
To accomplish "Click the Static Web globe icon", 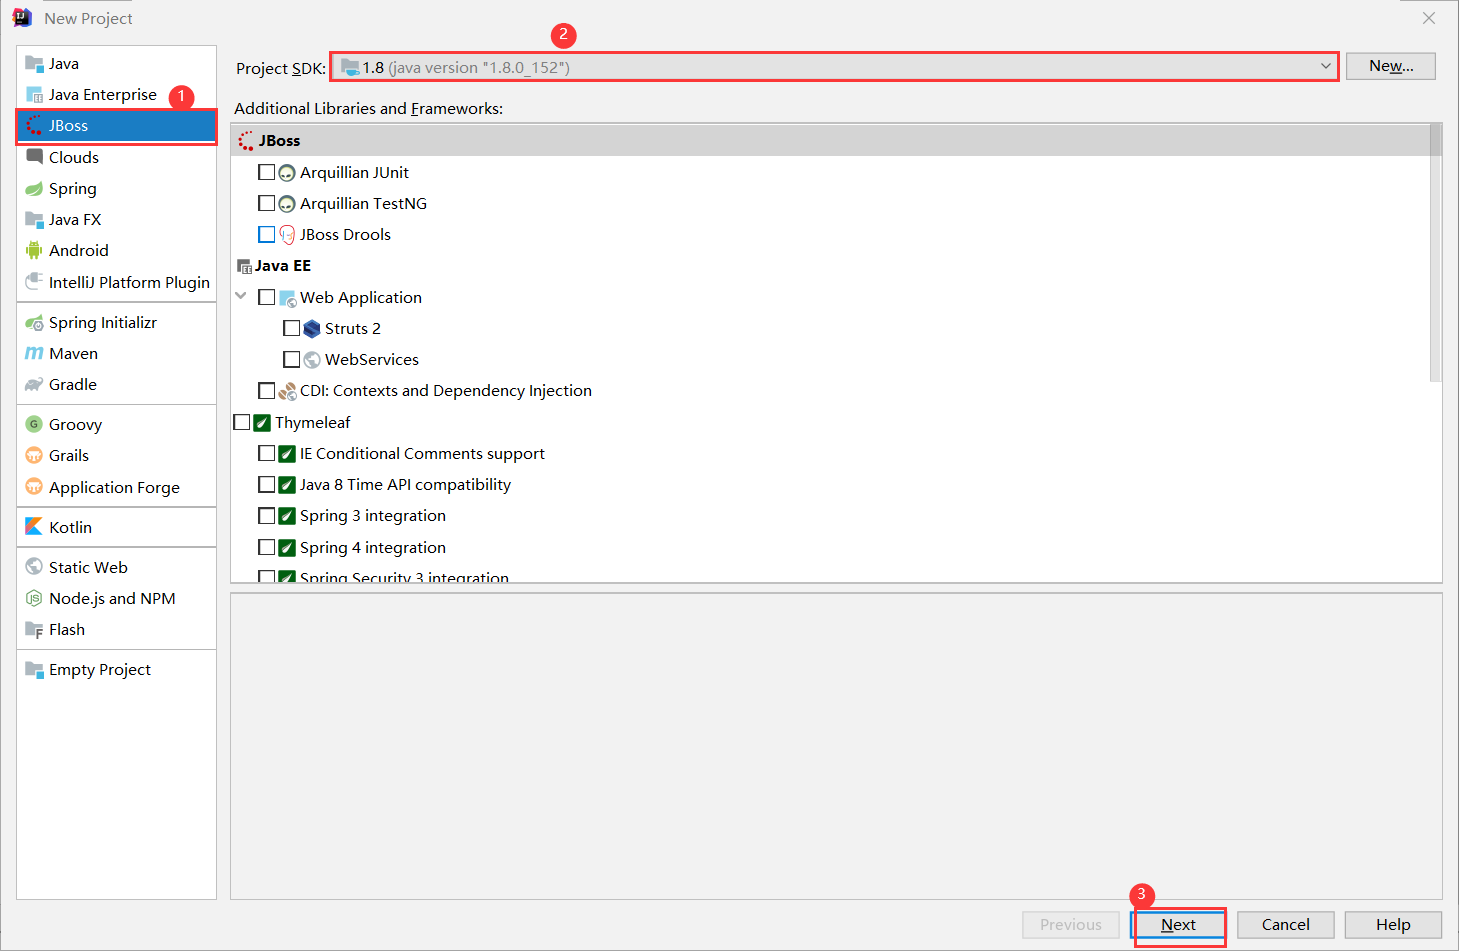I will pos(34,567).
